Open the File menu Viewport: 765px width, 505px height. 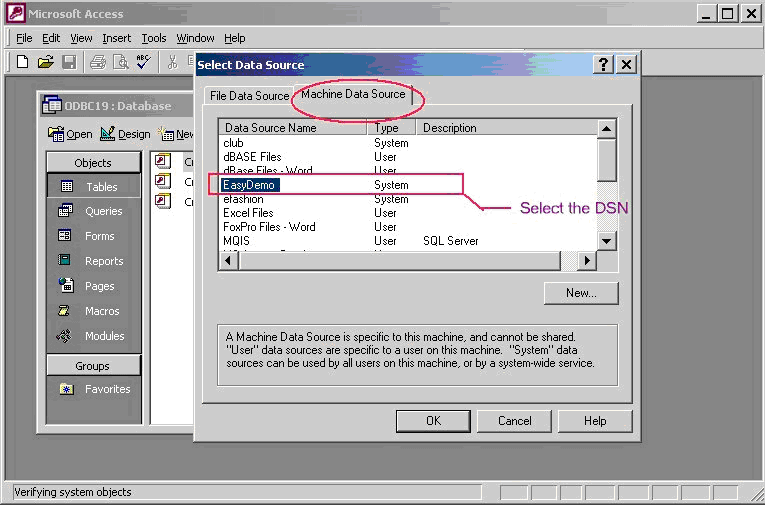click(24, 38)
